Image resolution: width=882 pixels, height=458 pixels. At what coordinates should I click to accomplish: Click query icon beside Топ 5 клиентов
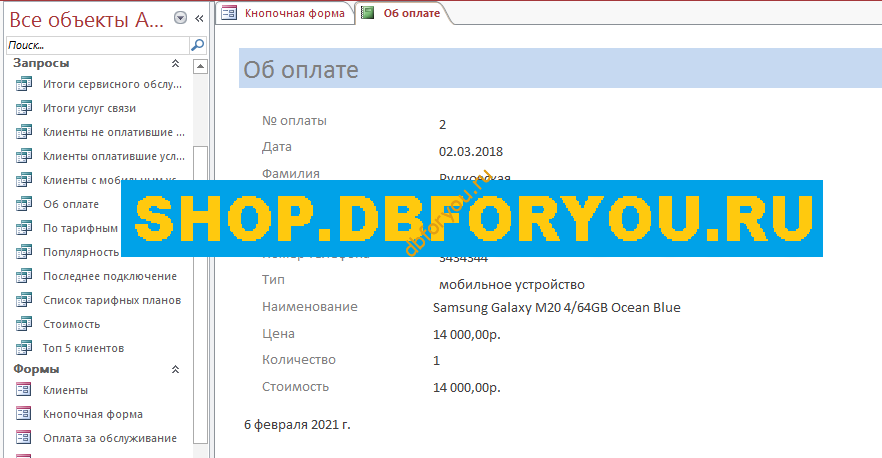[x=24, y=348]
